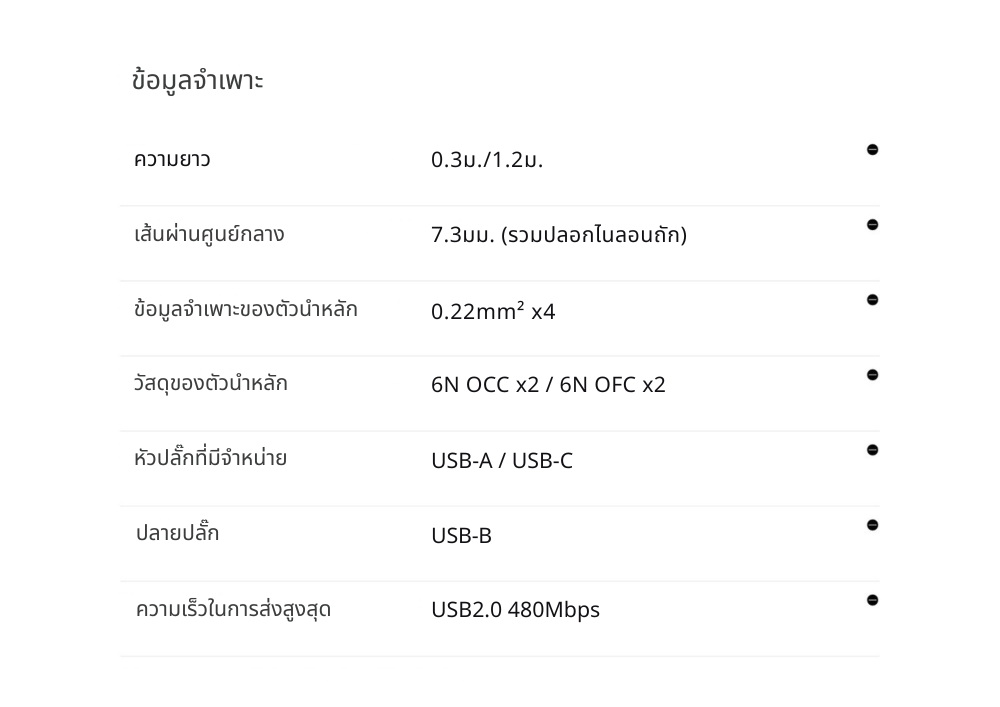Collapse the ความเร็วในการส่งสูงสุด row via minus icon
Viewport: 1000px width, 707px height.
(872, 600)
